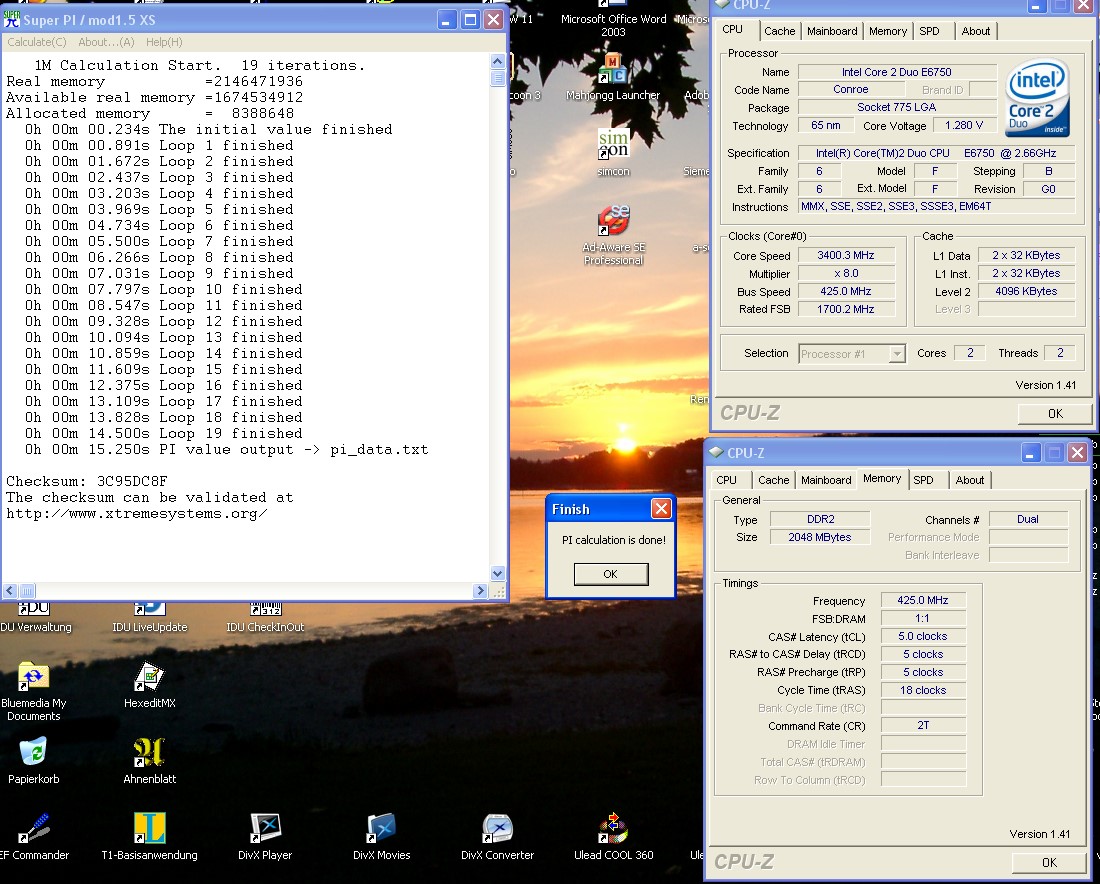Screen dimensions: 1100x884
Task: Open the Papierkorb recycle bin icon
Action: click(33, 753)
